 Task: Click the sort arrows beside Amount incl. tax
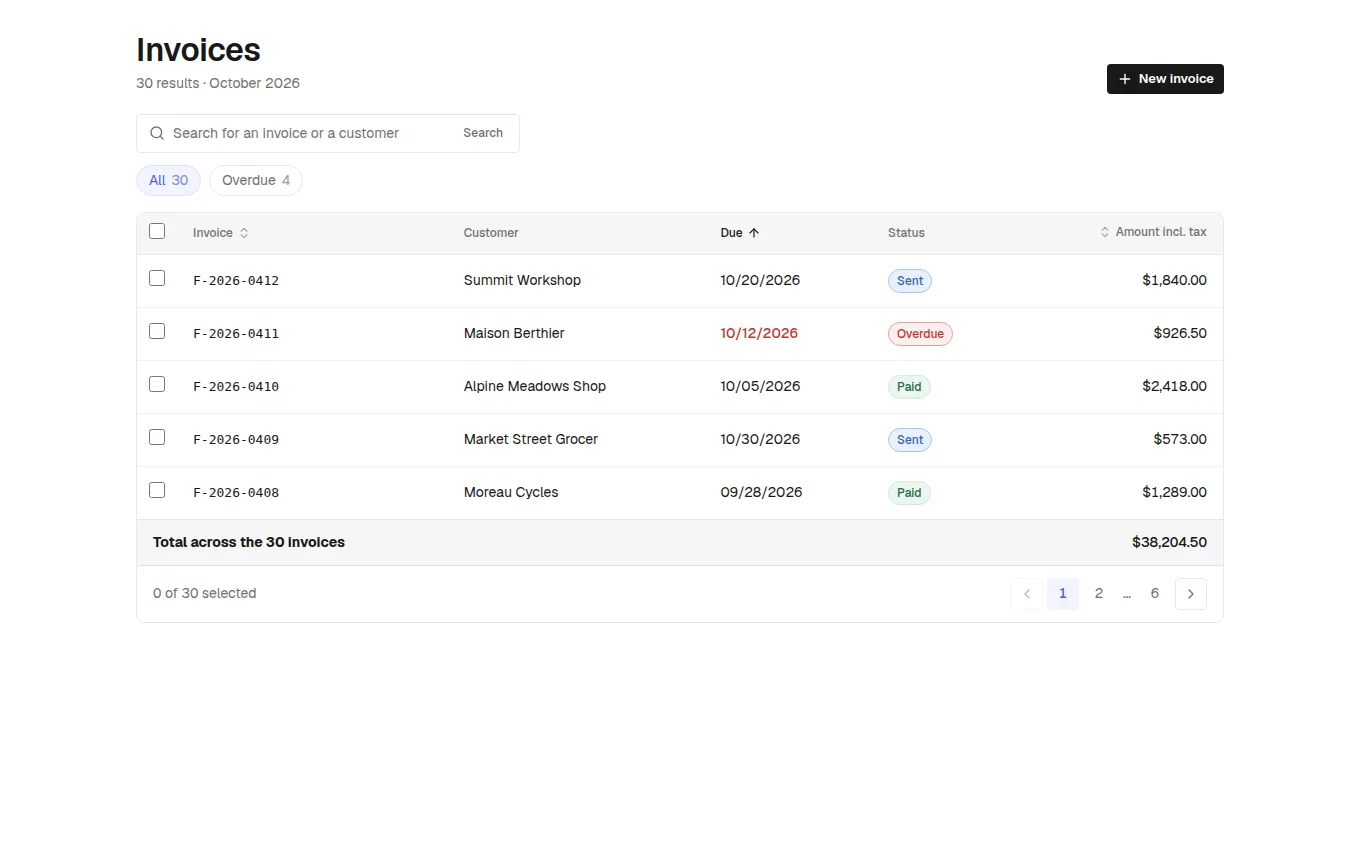pos(1105,232)
